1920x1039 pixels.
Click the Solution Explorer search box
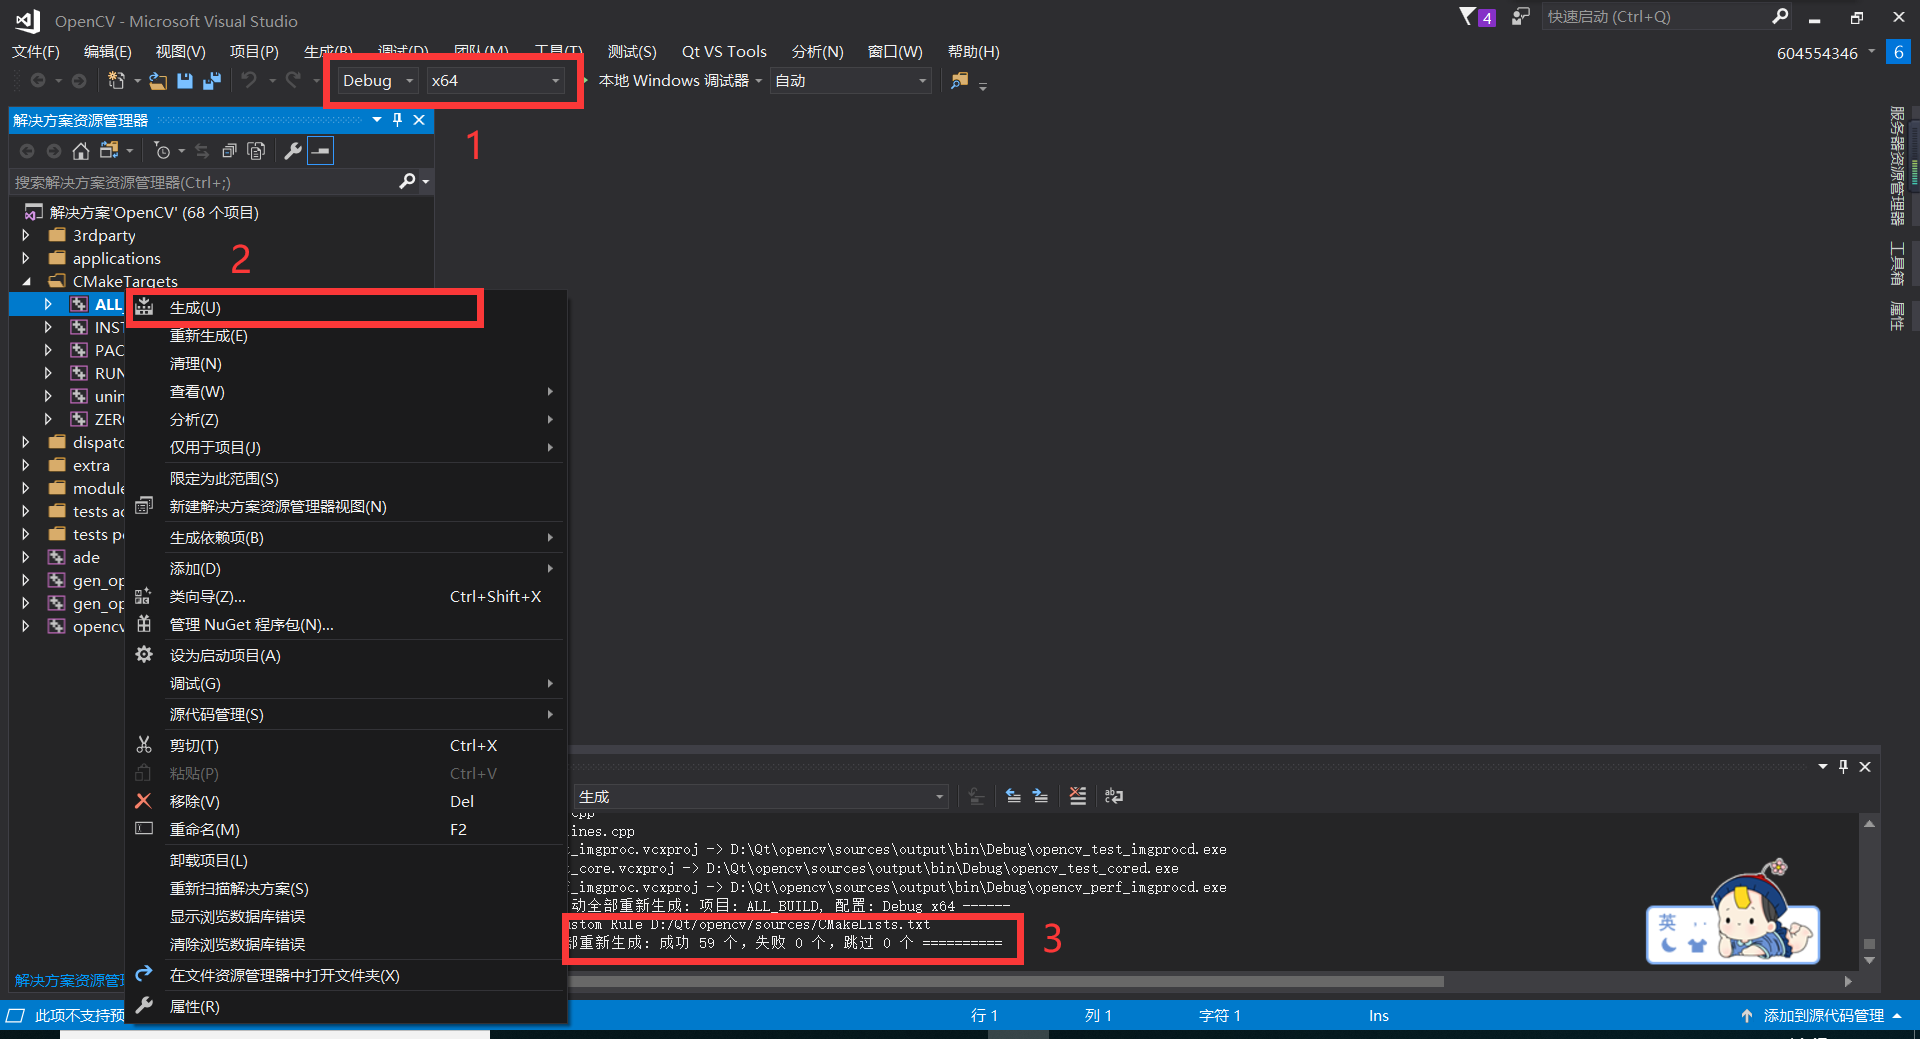200,182
